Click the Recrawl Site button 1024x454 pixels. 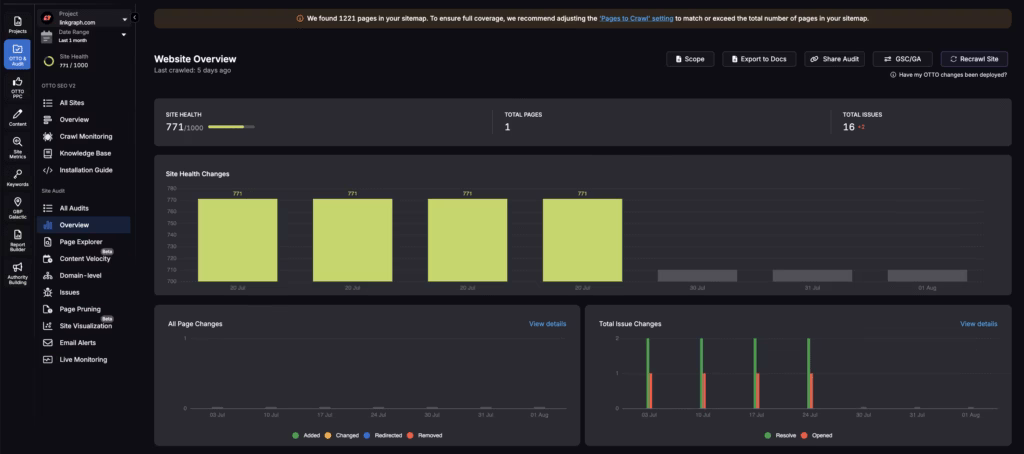coord(973,60)
